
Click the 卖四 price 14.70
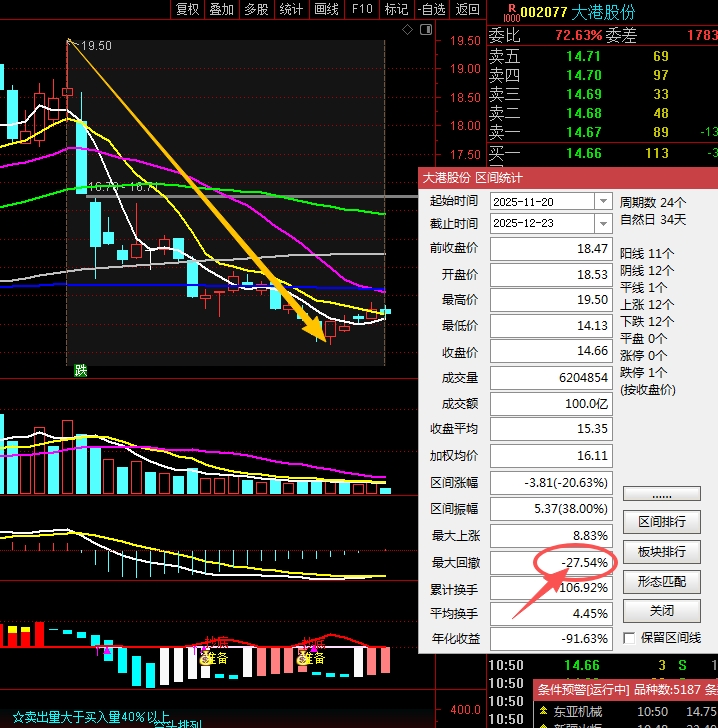583,75
